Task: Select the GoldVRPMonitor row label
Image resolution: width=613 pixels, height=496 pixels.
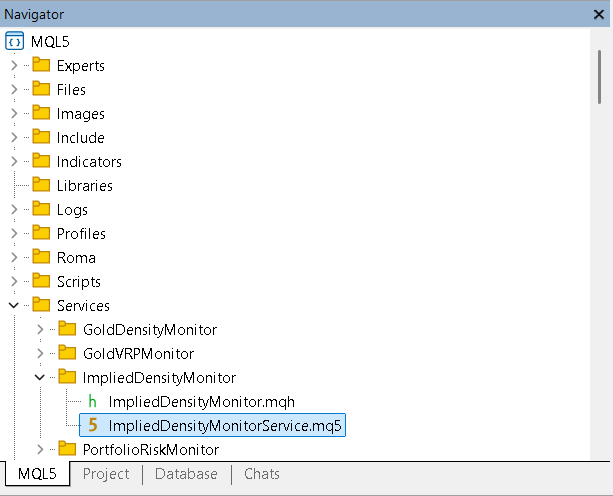Action: [138, 354]
